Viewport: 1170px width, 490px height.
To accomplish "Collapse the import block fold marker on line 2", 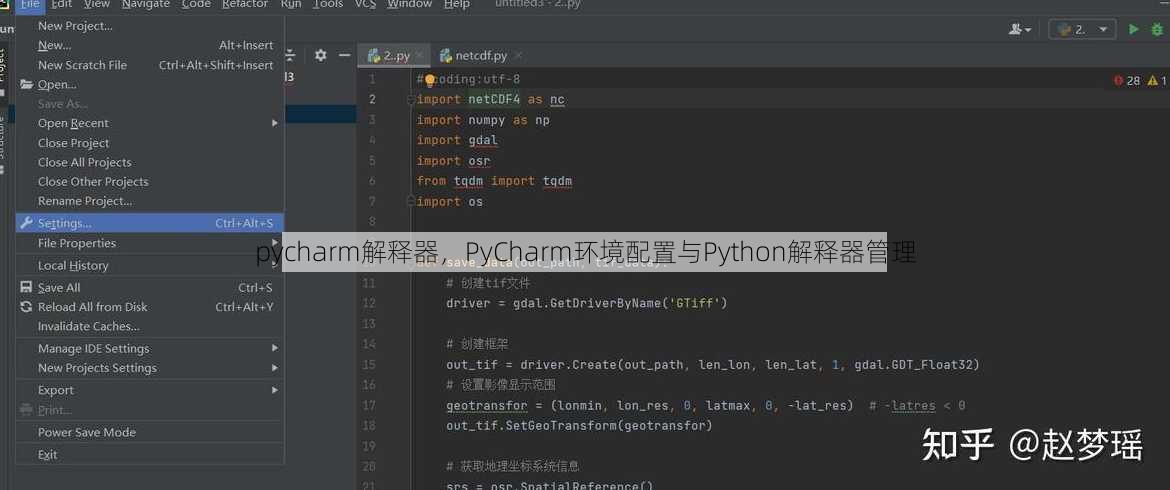I will click(x=410, y=99).
